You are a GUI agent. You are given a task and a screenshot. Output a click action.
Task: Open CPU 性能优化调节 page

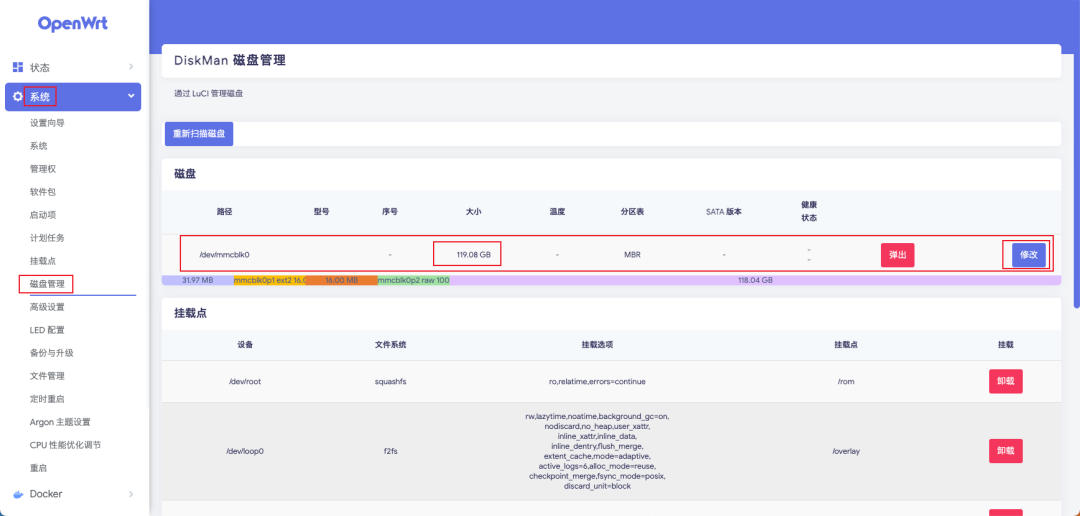65,445
